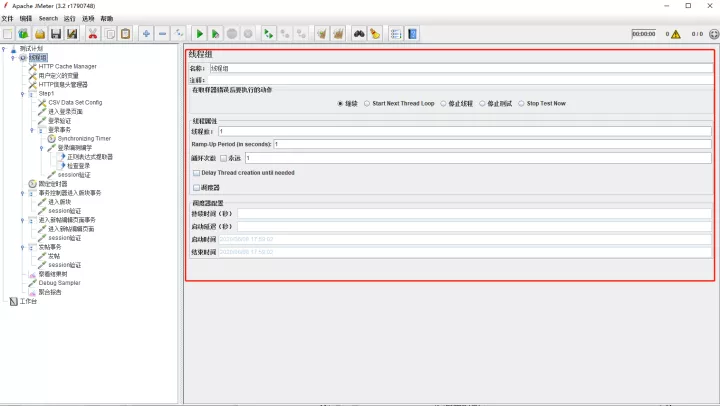This screenshot has width=720, height=406.
Task: Click the Paste clipboard icon
Action: [x=125, y=34]
